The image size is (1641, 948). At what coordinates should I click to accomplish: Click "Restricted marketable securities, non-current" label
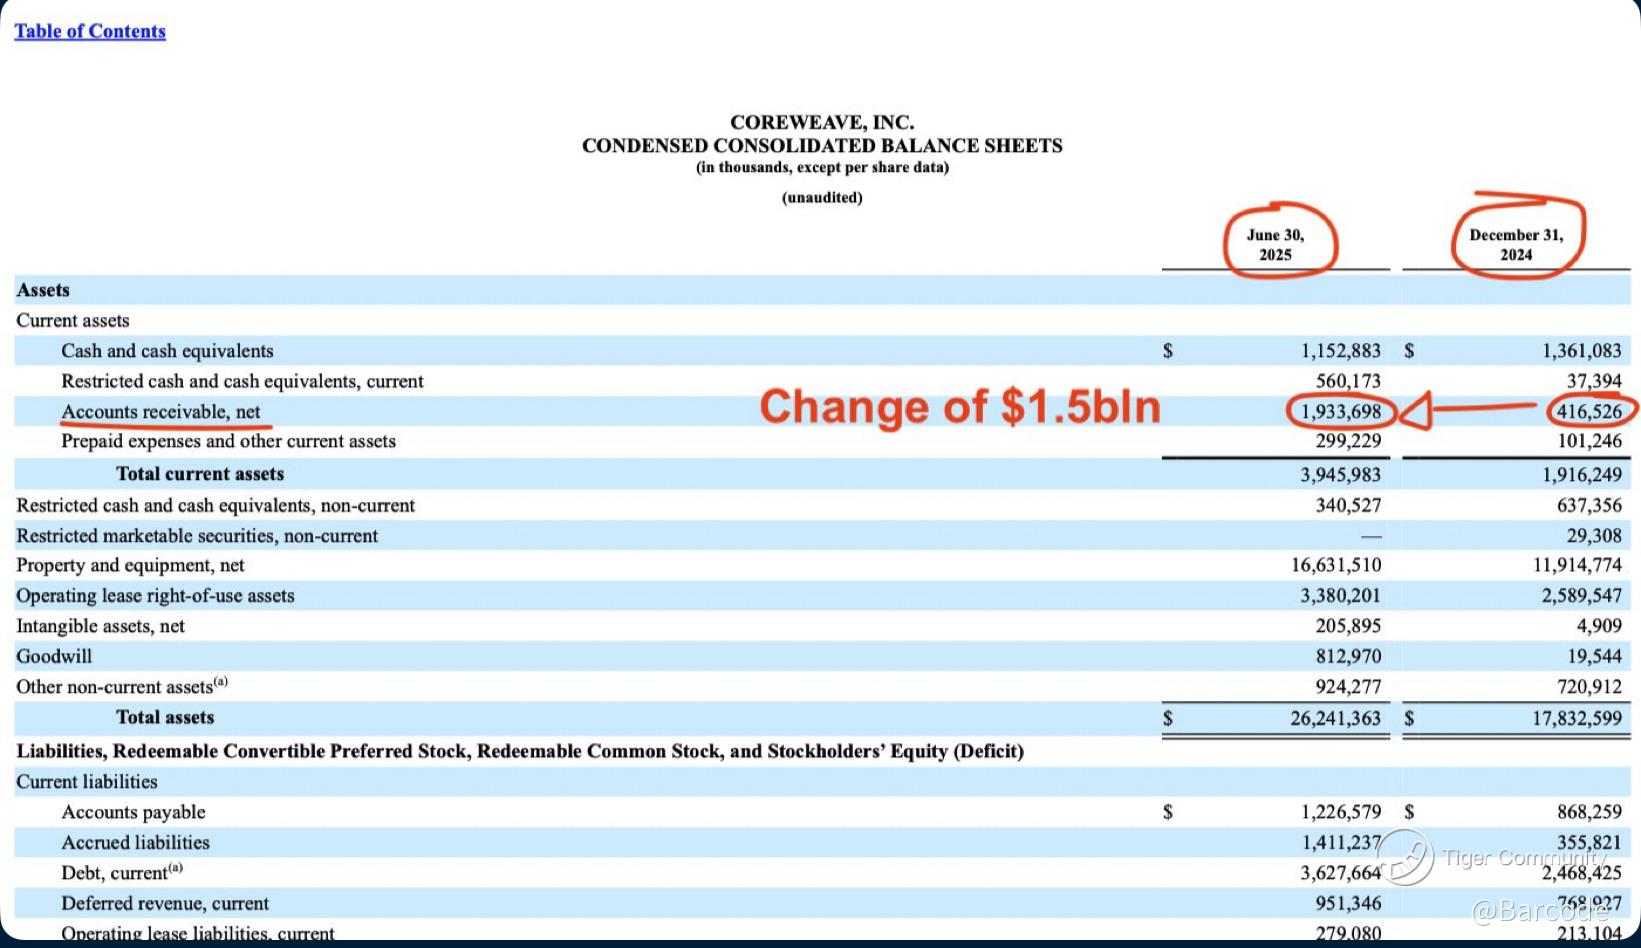pyautogui.click(x=197, y=536)
